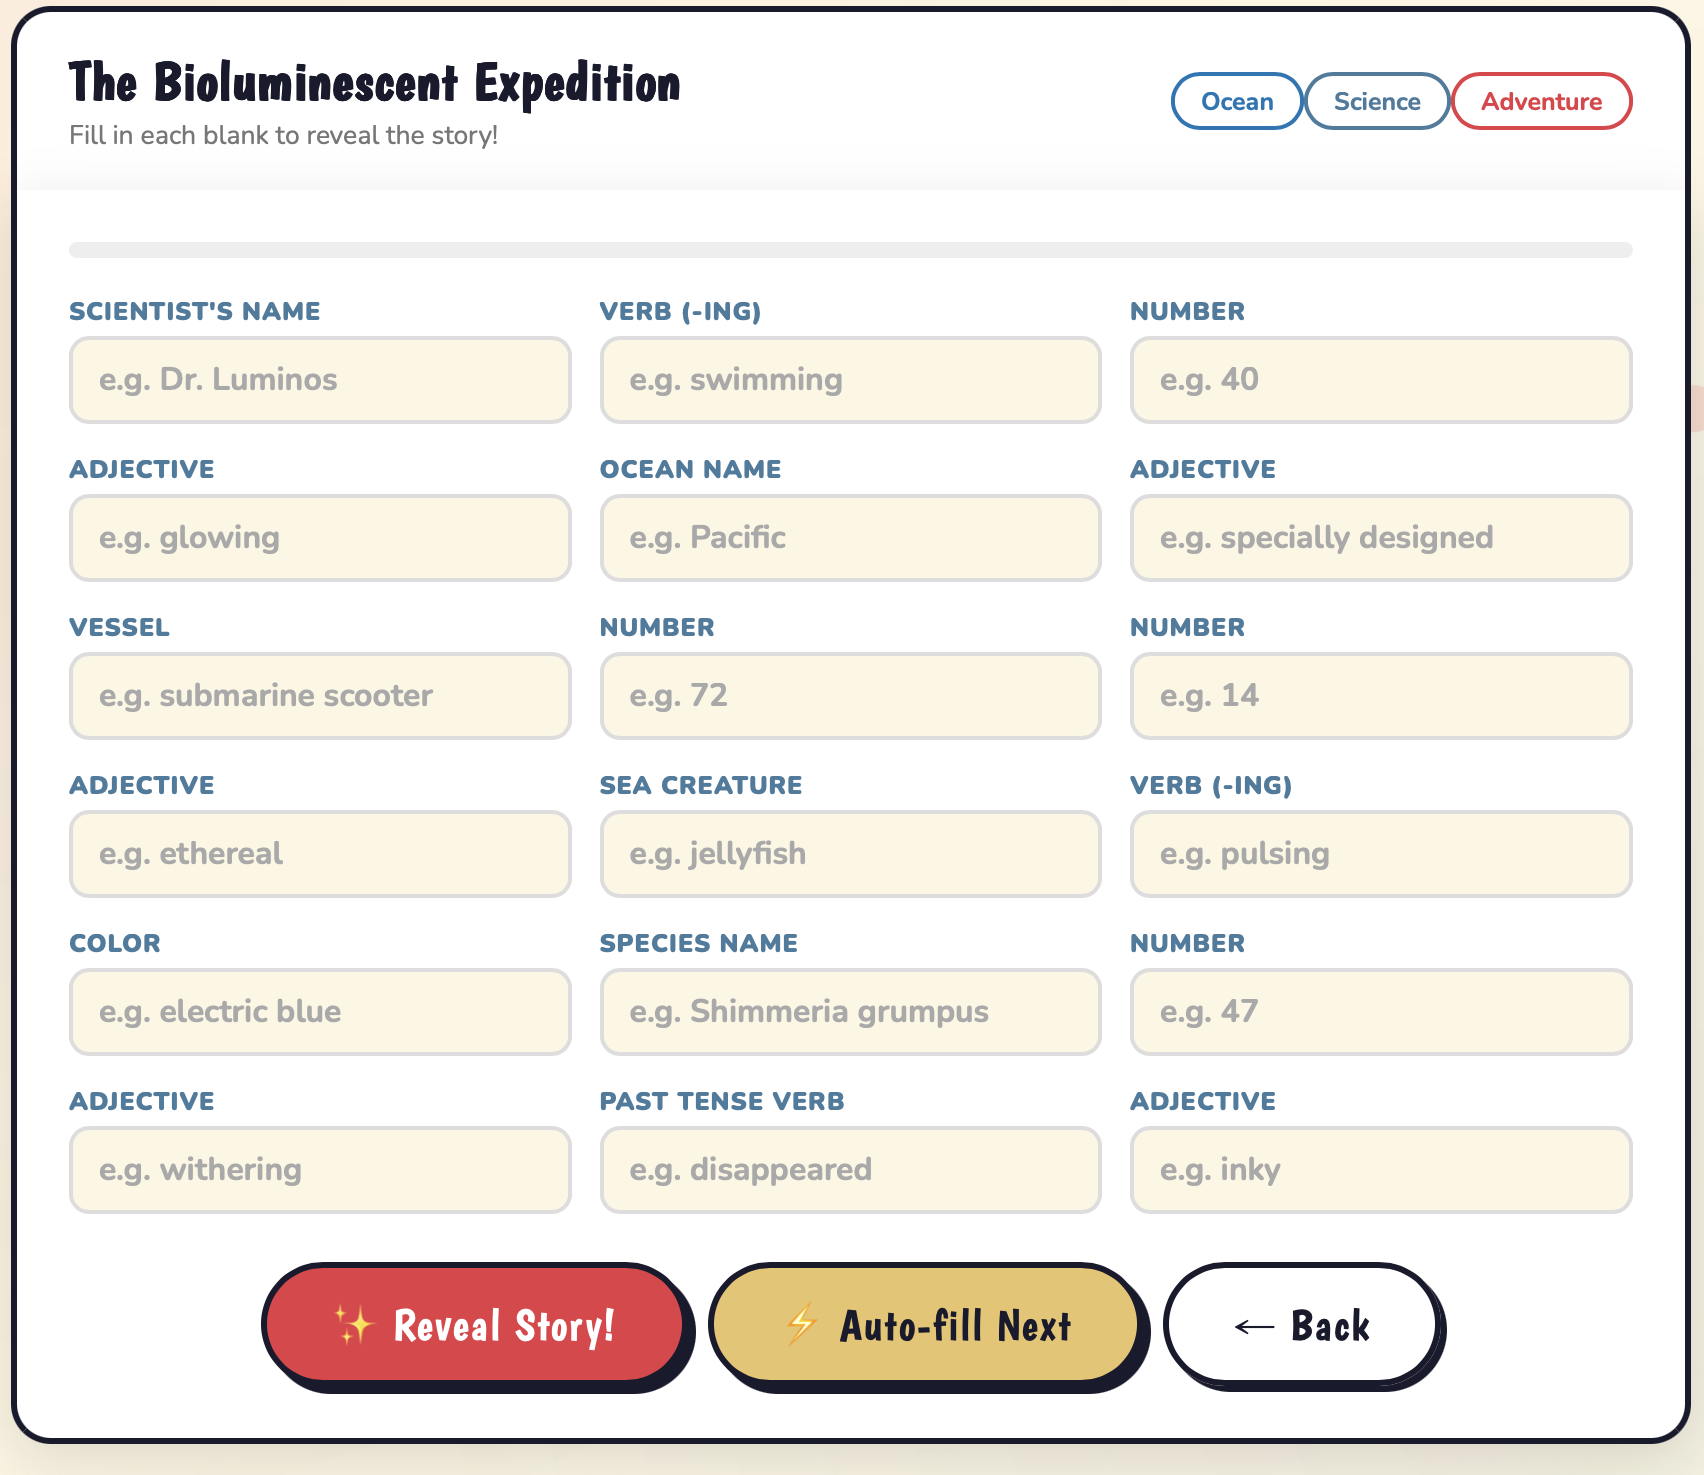The image size is (1704, 1475).
Task: Click the Species Name input field
Action: pyautogui.click(x=849, y=1012)
